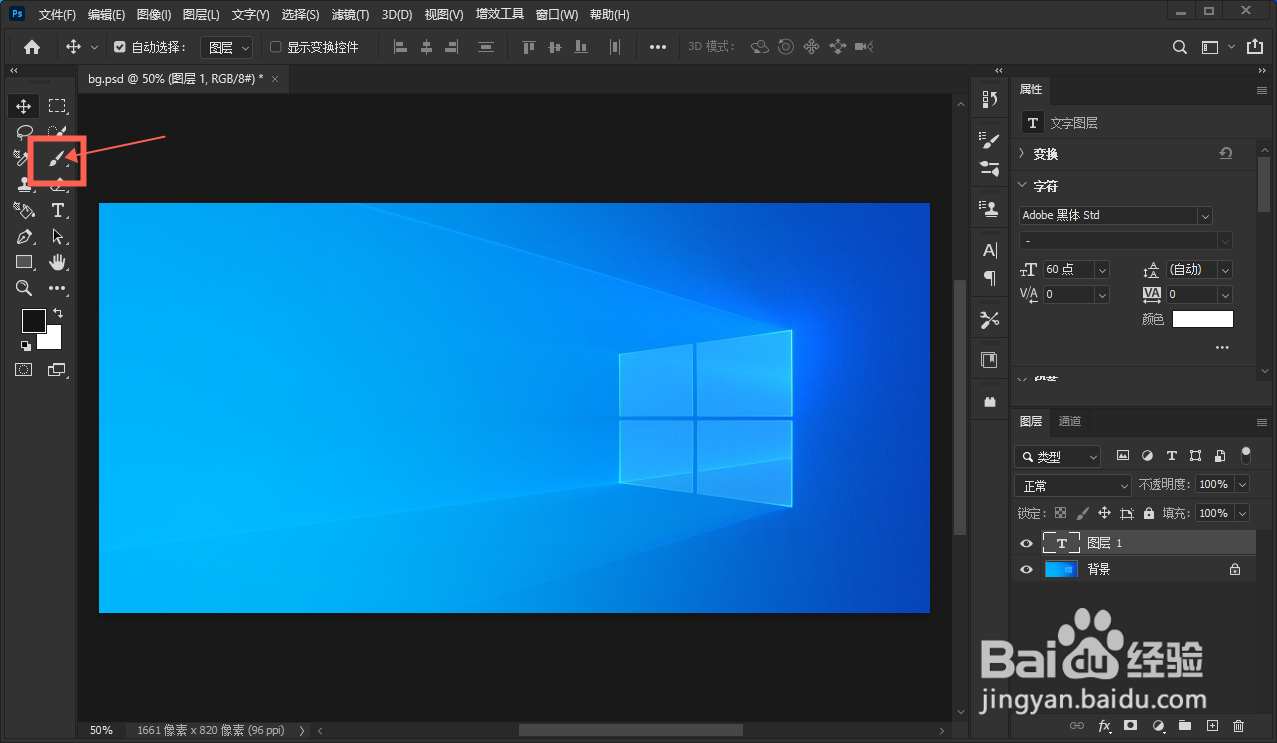Image resolution: width=1277 pixels, height=743 pixels.
Task: Toggle the pixel layers filter
Action: tap(1123, 456)
